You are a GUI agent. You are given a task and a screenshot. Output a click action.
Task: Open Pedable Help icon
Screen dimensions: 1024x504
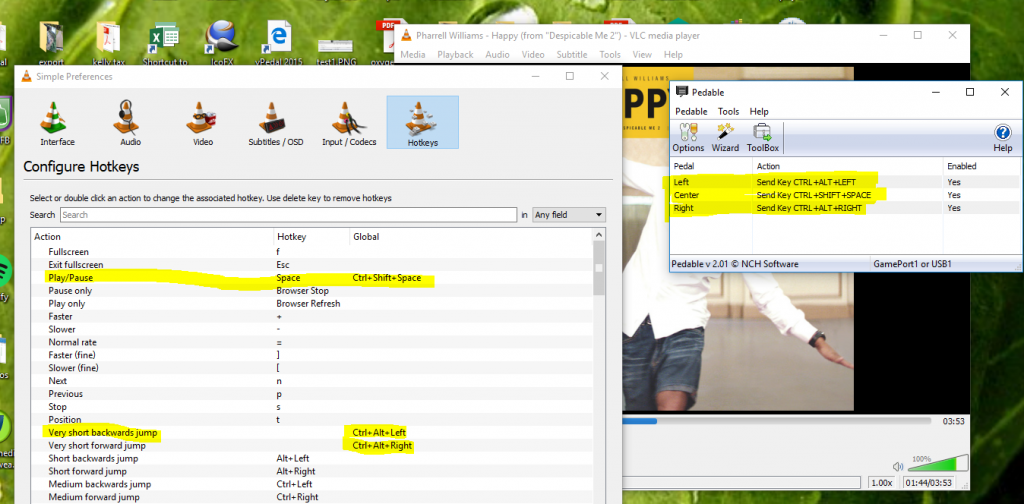pyautogui.click(x=1002, y=138)
